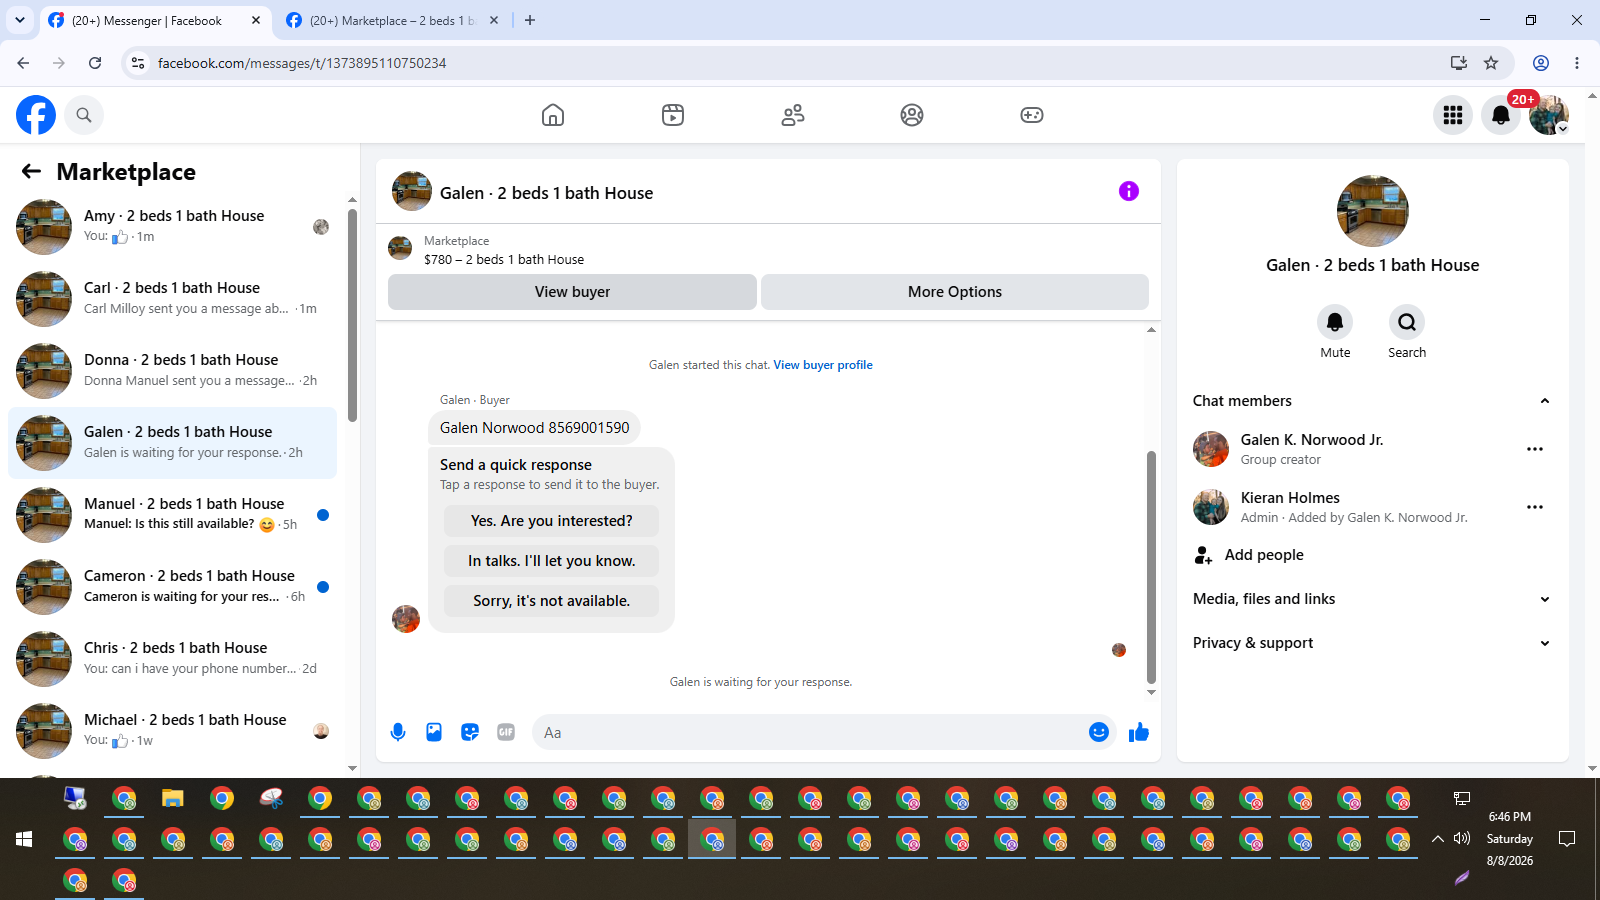Open Carl · 2 beds 1 bath House chat

pos(172,299)
